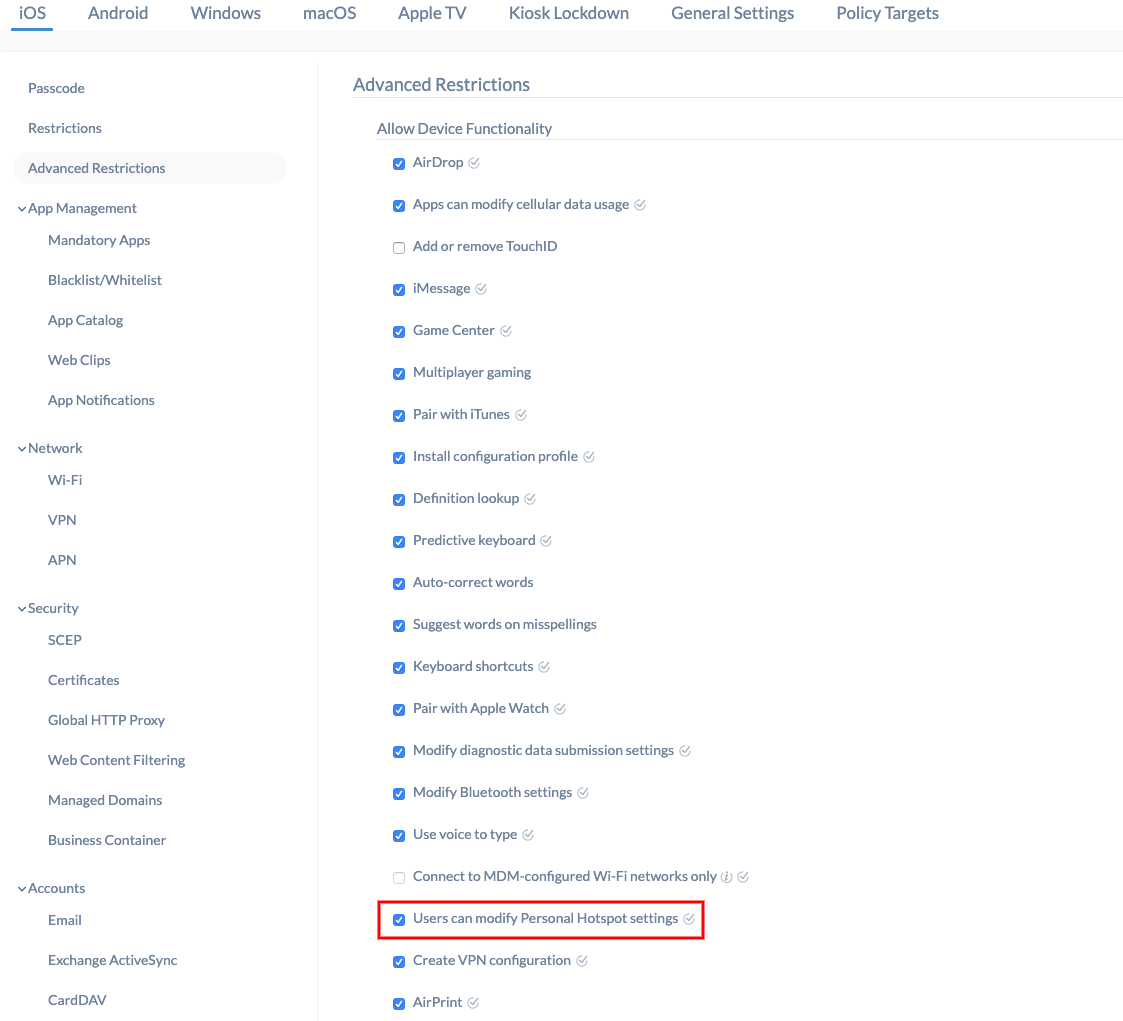Open the General Settings tab

point(732,13)
